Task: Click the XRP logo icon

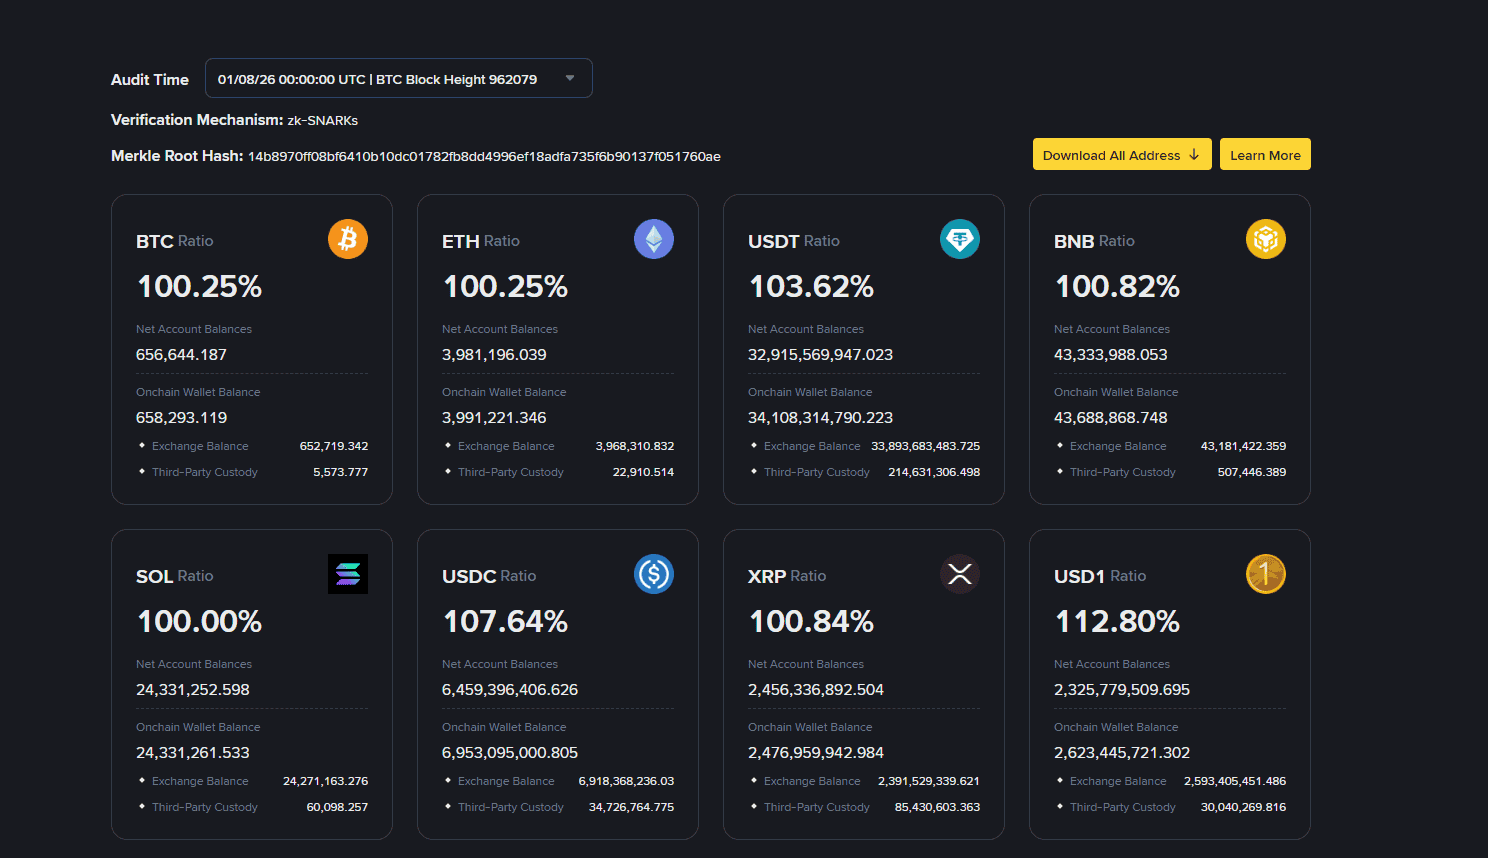Action: click(x=960, y=574)
